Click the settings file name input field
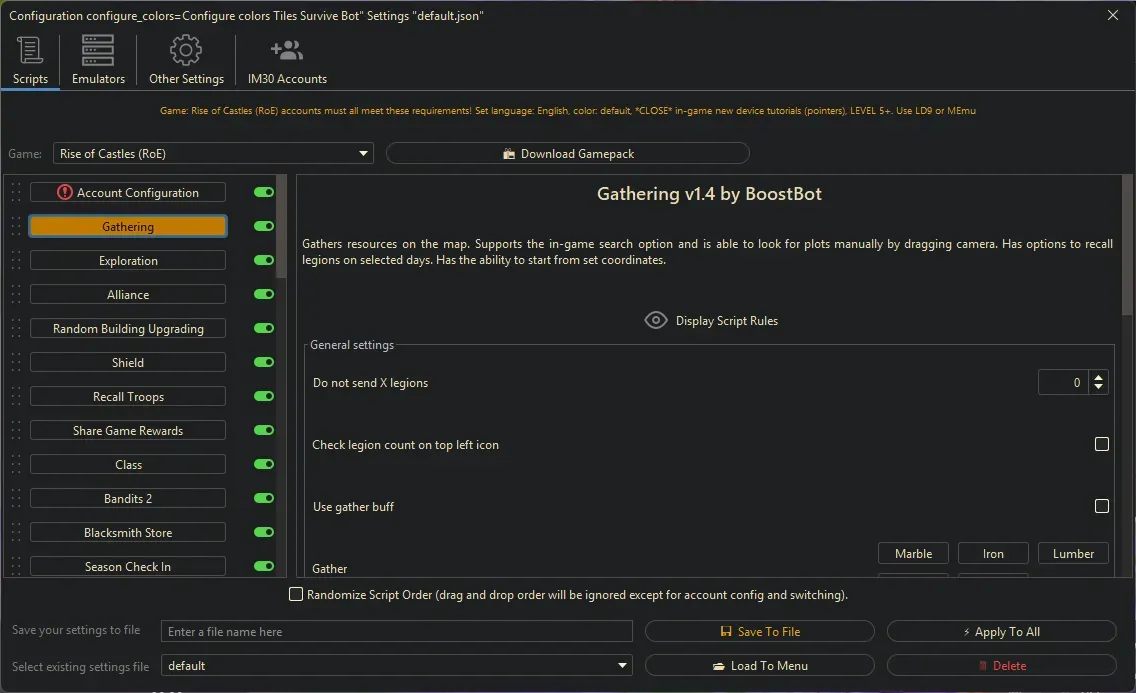This screenshot has width=1136, height=693. (396, 631)
